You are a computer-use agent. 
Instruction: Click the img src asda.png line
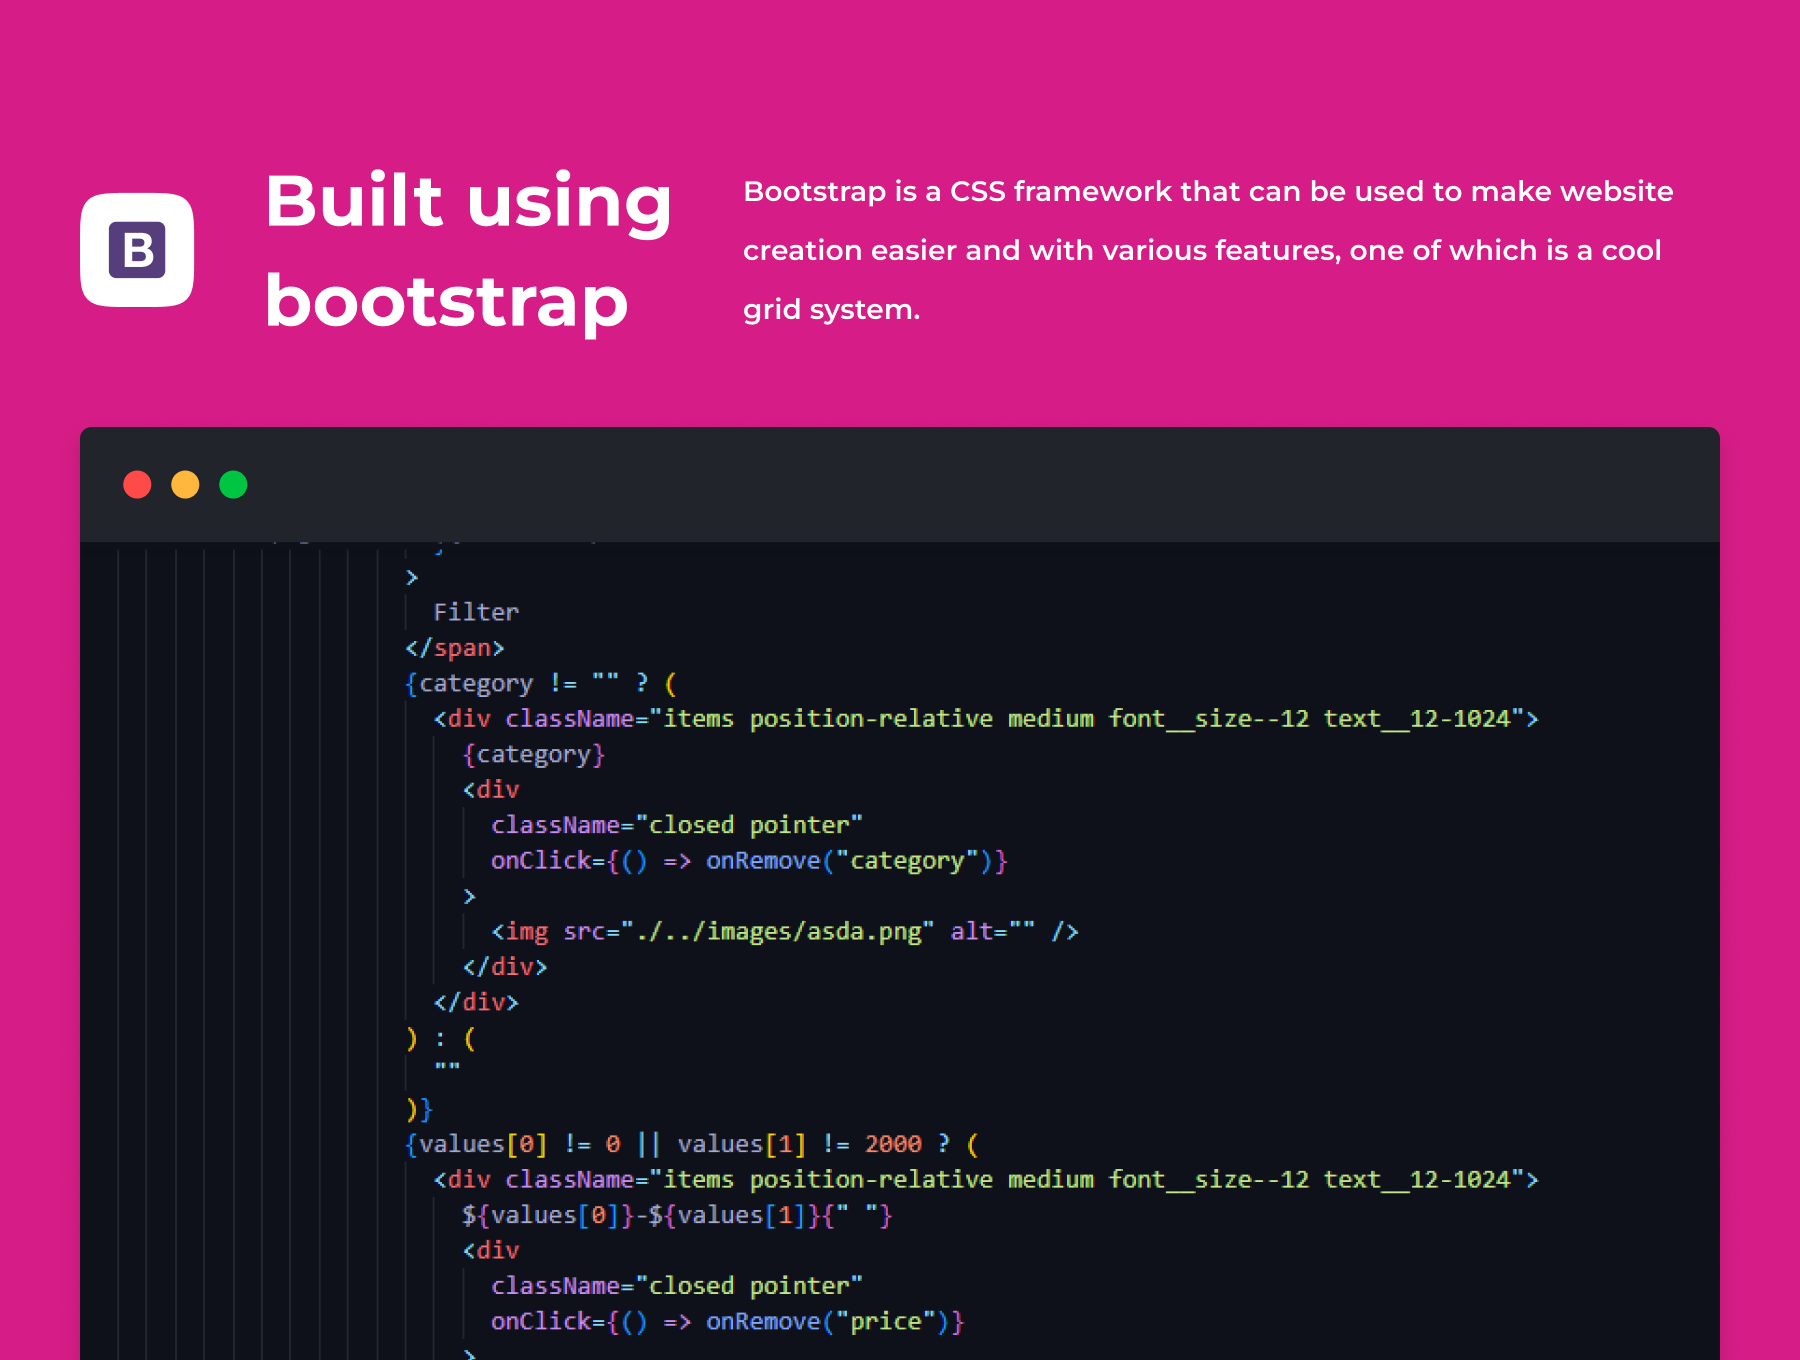point(784,932)
